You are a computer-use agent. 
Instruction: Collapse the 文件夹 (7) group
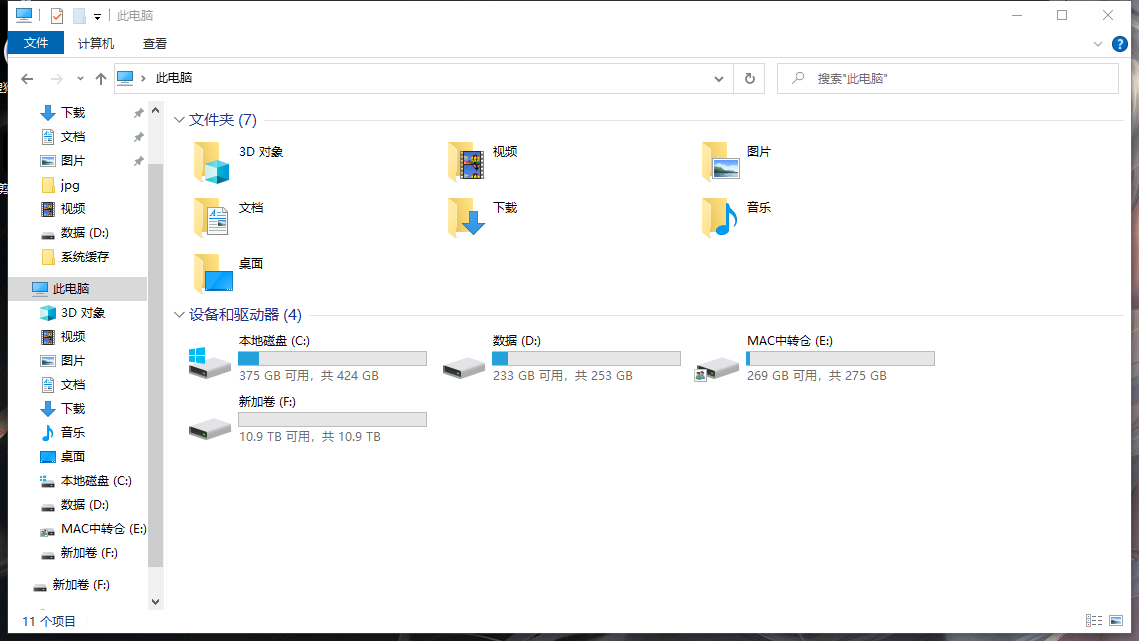pos(179,120)
